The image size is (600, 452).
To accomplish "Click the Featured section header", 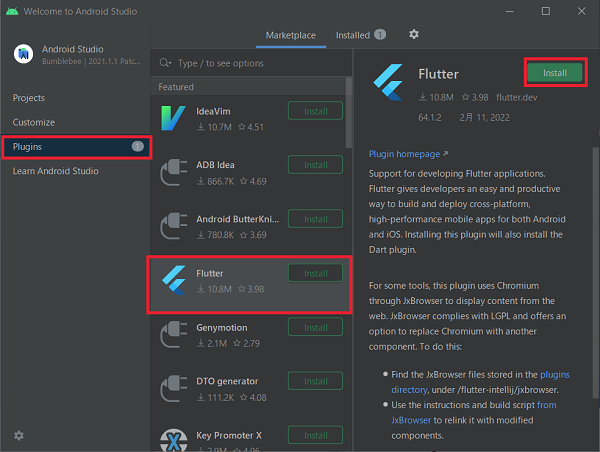I will pos(176,87).
